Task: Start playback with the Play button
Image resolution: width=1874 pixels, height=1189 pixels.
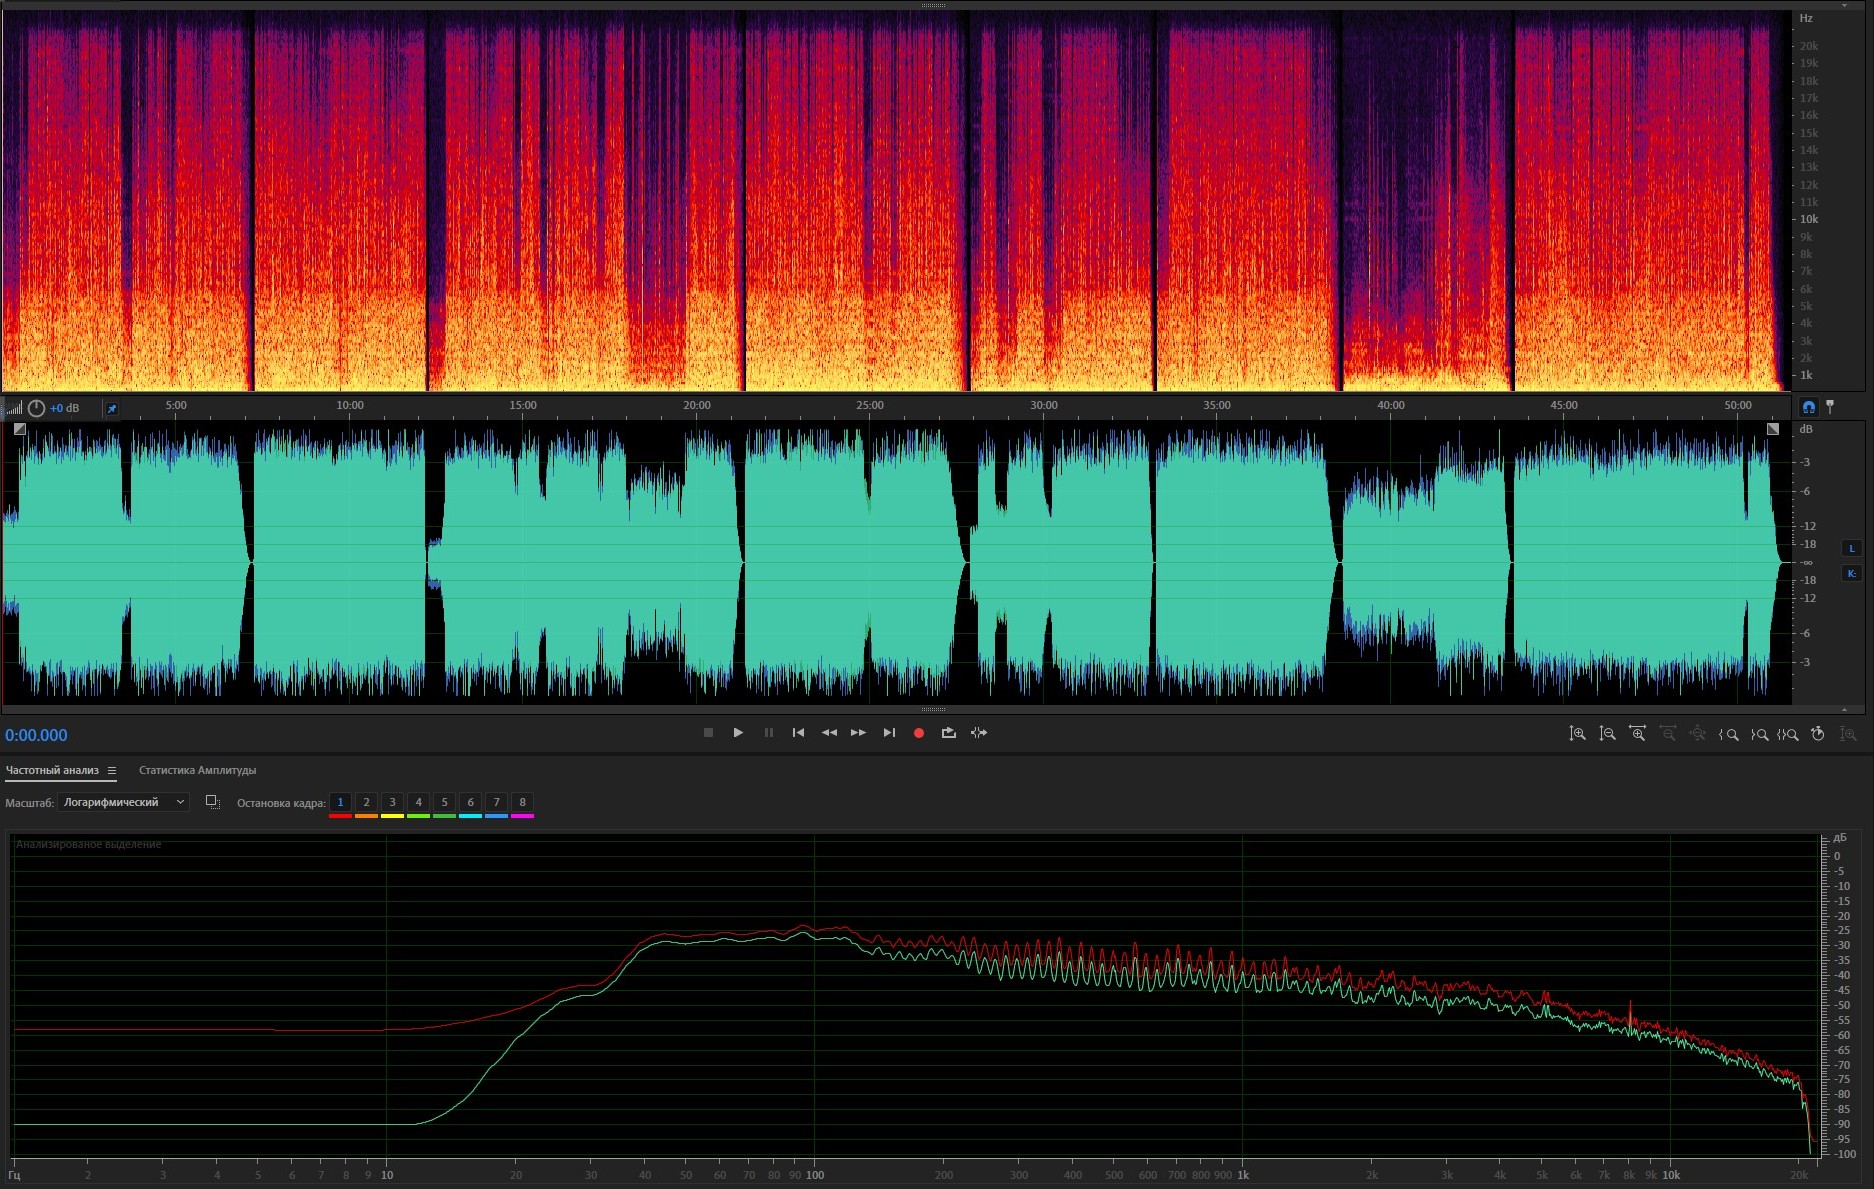Action: 738,733
